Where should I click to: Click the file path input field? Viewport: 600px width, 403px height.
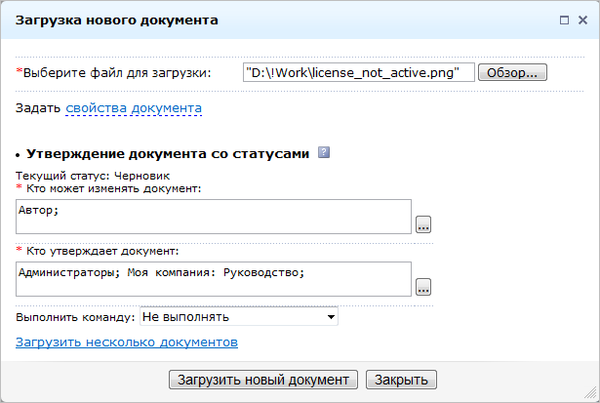(358, 73)
